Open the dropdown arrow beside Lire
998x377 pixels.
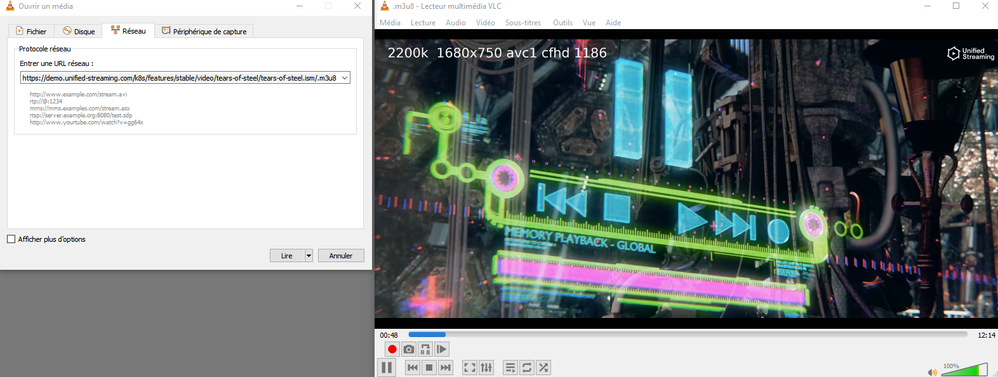(x=309, y=255)
